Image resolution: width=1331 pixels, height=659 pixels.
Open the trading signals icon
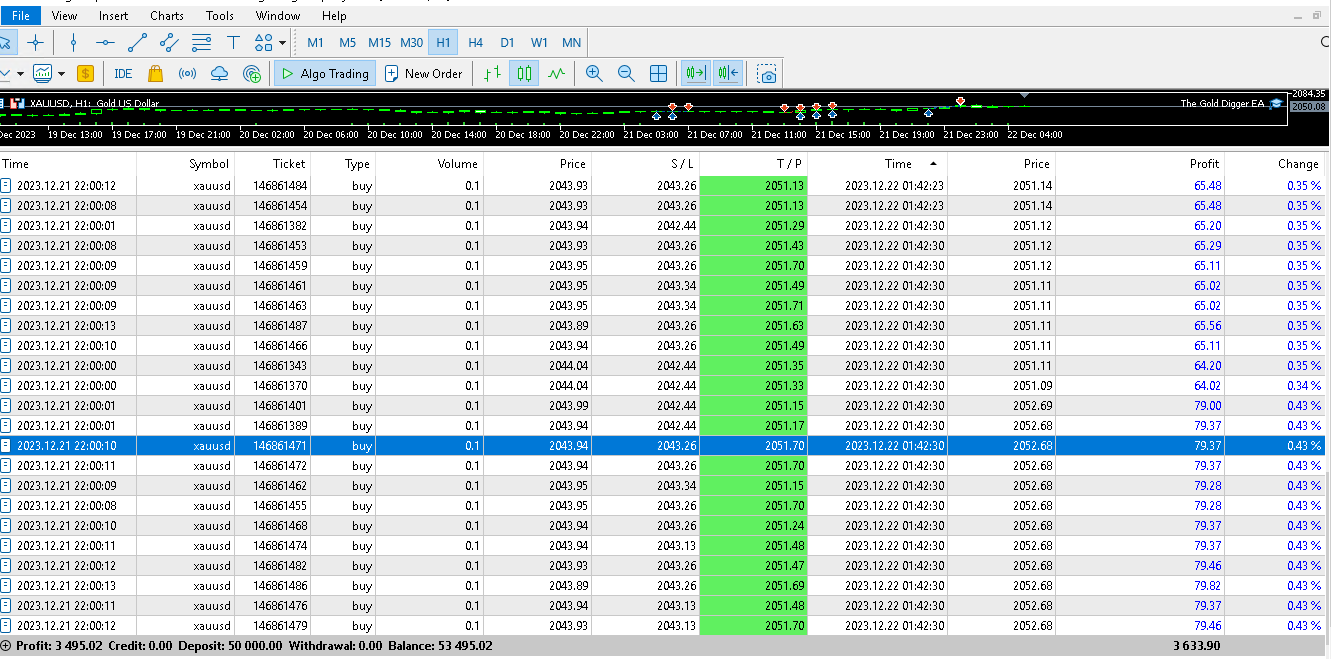[187, 73]
